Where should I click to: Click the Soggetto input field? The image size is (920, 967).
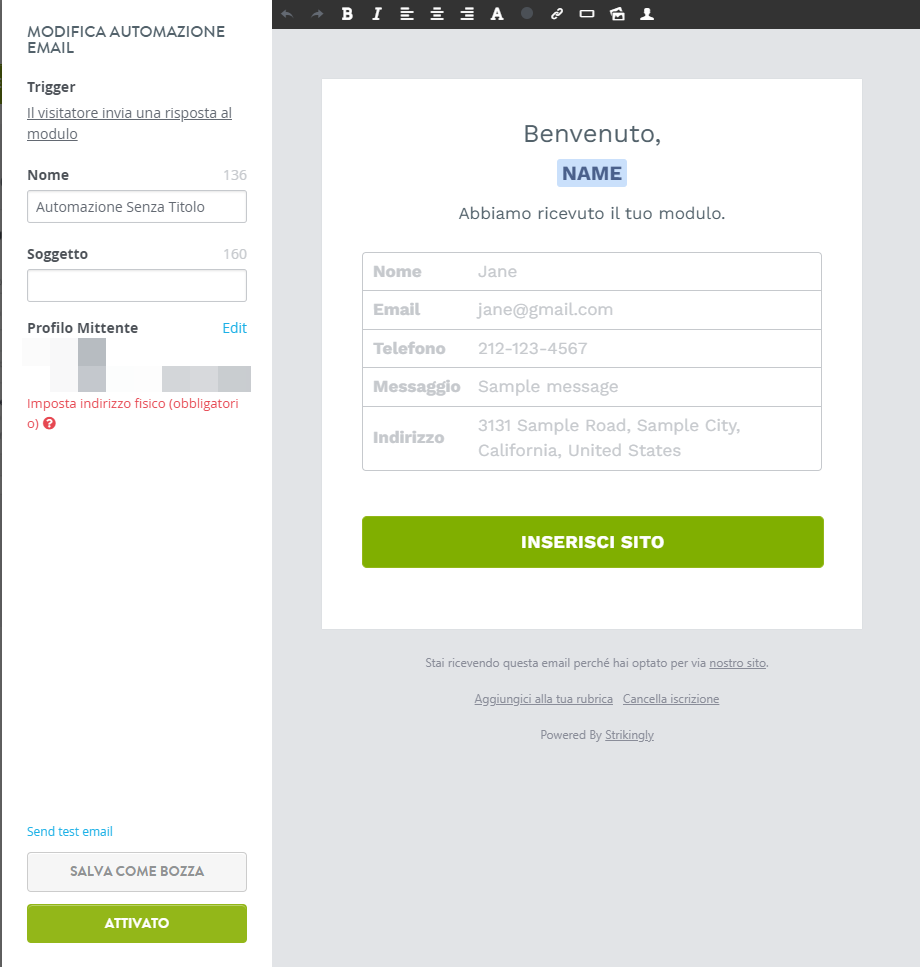137,286
